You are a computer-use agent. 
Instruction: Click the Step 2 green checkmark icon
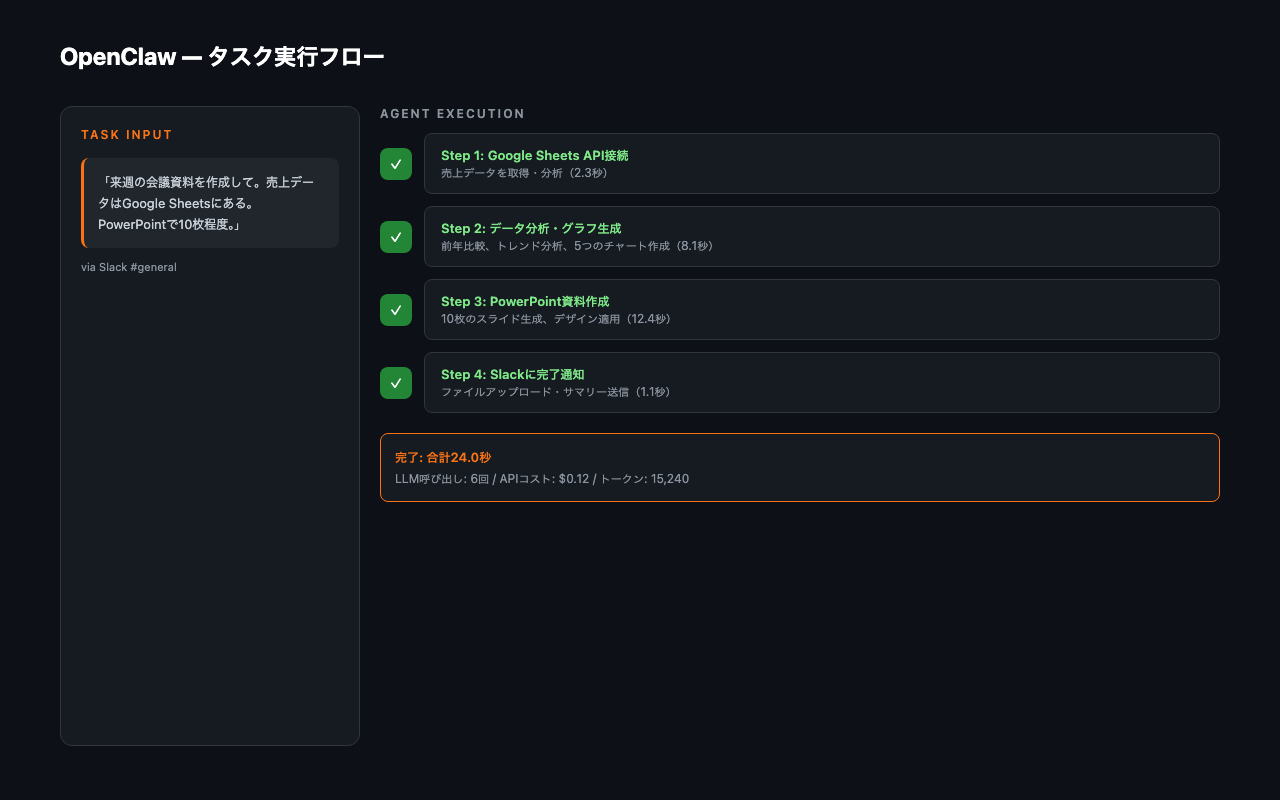tap(395, 236)
